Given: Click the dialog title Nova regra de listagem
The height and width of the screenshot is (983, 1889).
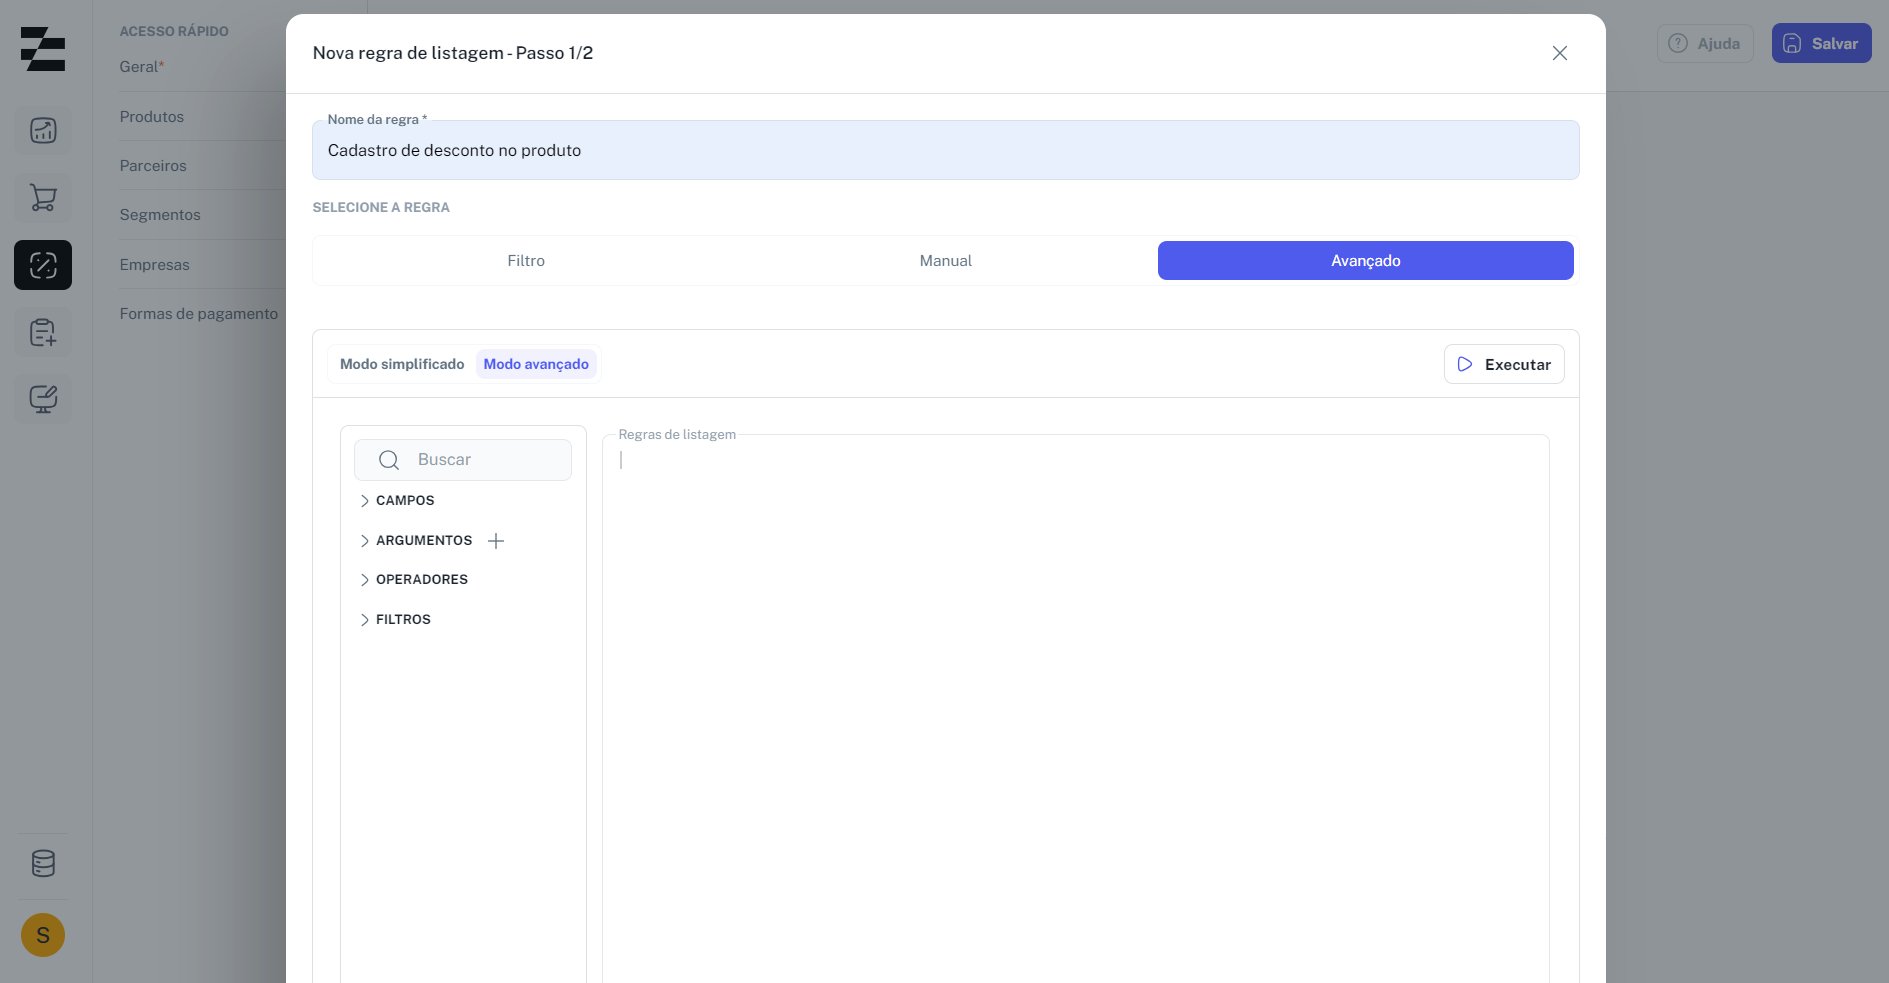Looking at the screenshot, I should 453,53.
